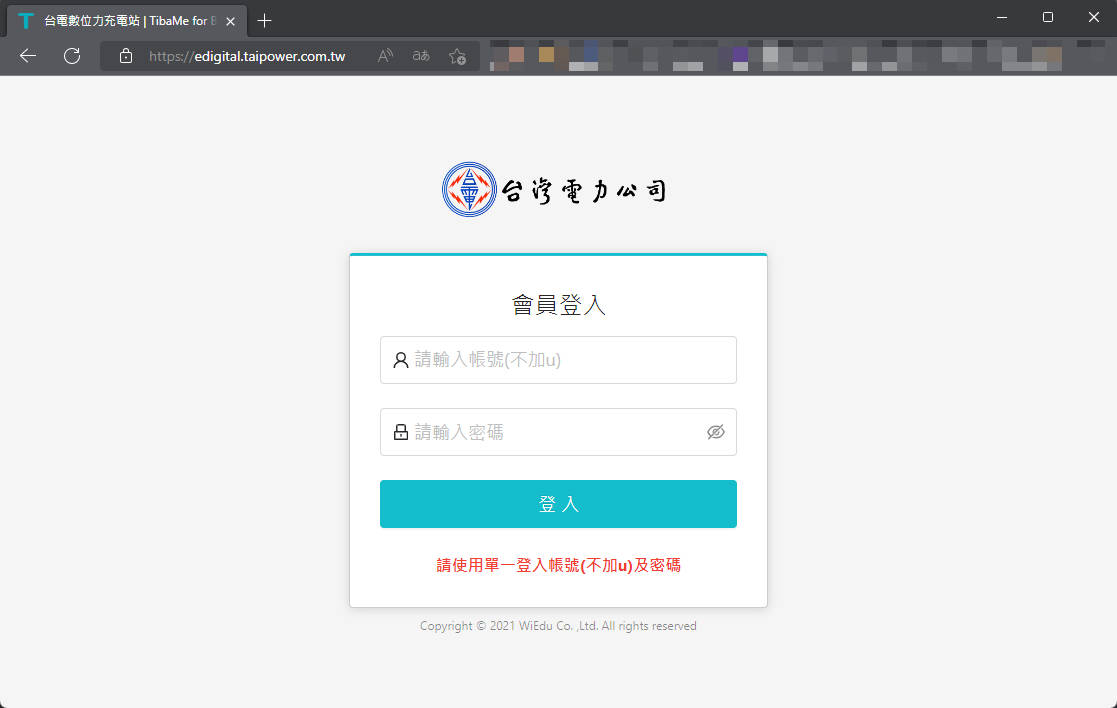1117x708 pixels.
Task: Focus the account input 請輸入帳號
Action: click(x=558, y=360)
